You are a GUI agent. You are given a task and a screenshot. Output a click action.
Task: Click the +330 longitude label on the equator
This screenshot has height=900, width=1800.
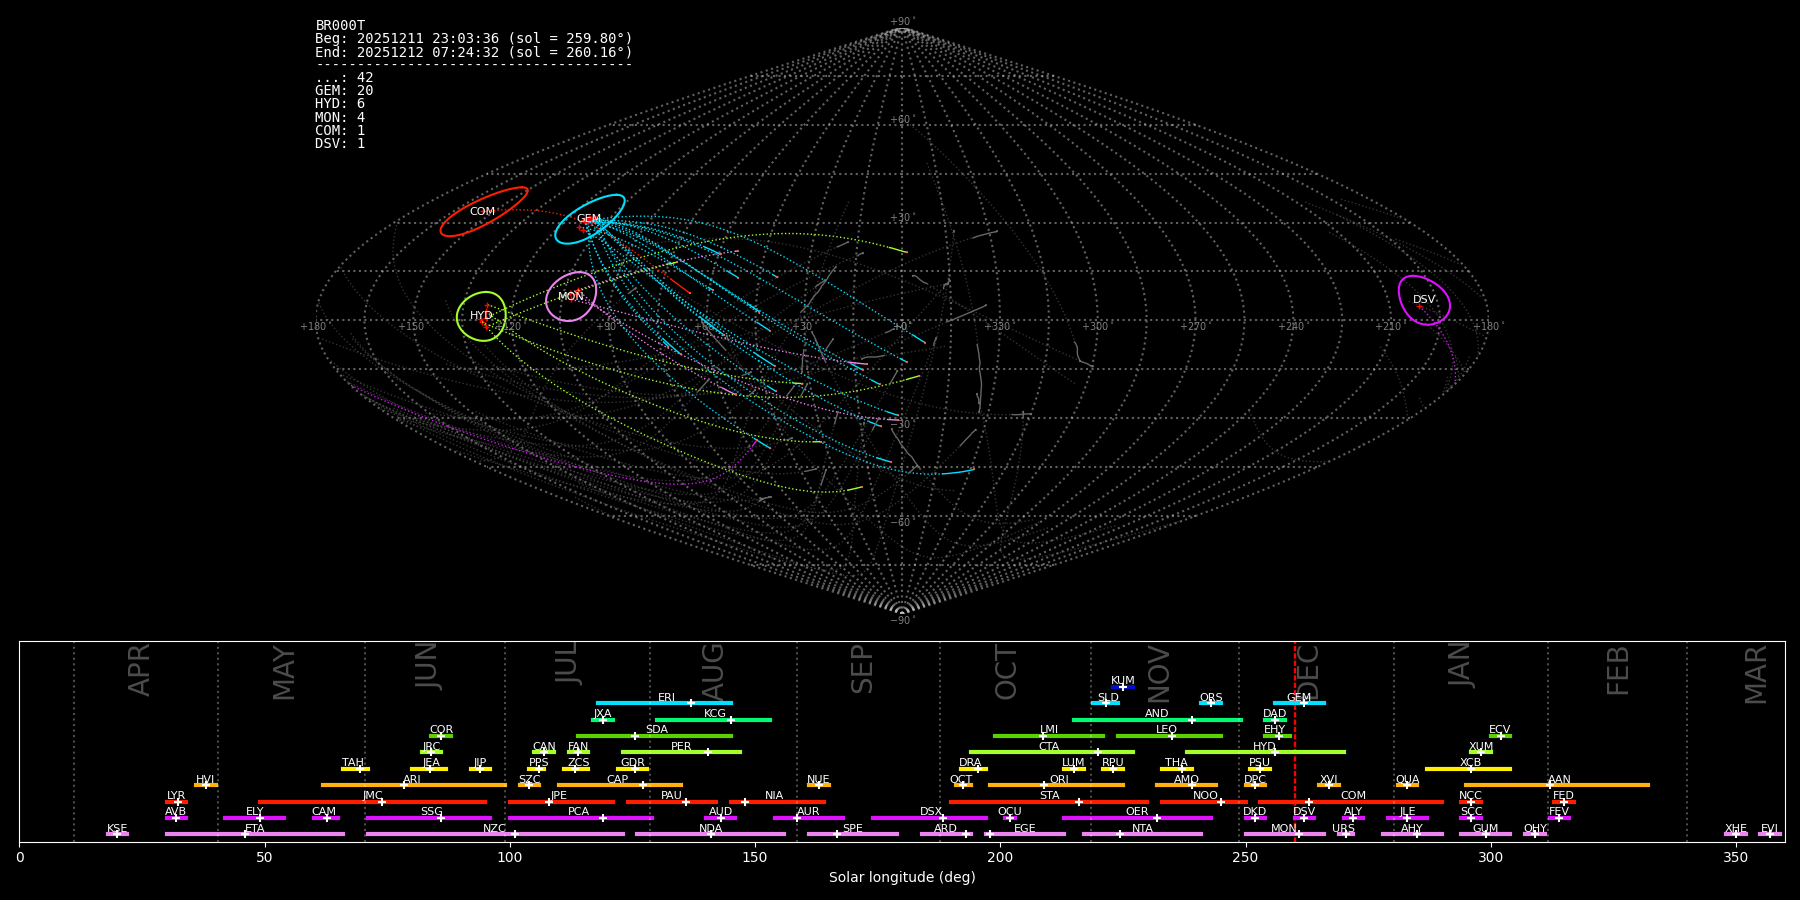click(997, 326)
